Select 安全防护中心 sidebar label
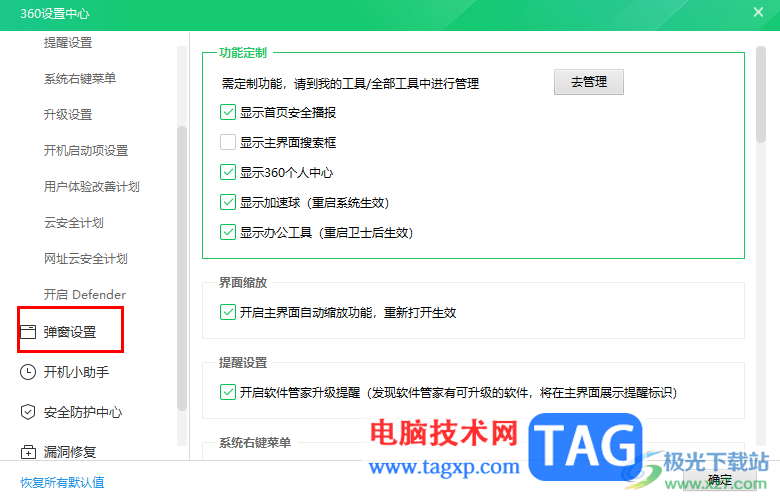The height and width of the screenshot is (500, 780). 83,412
